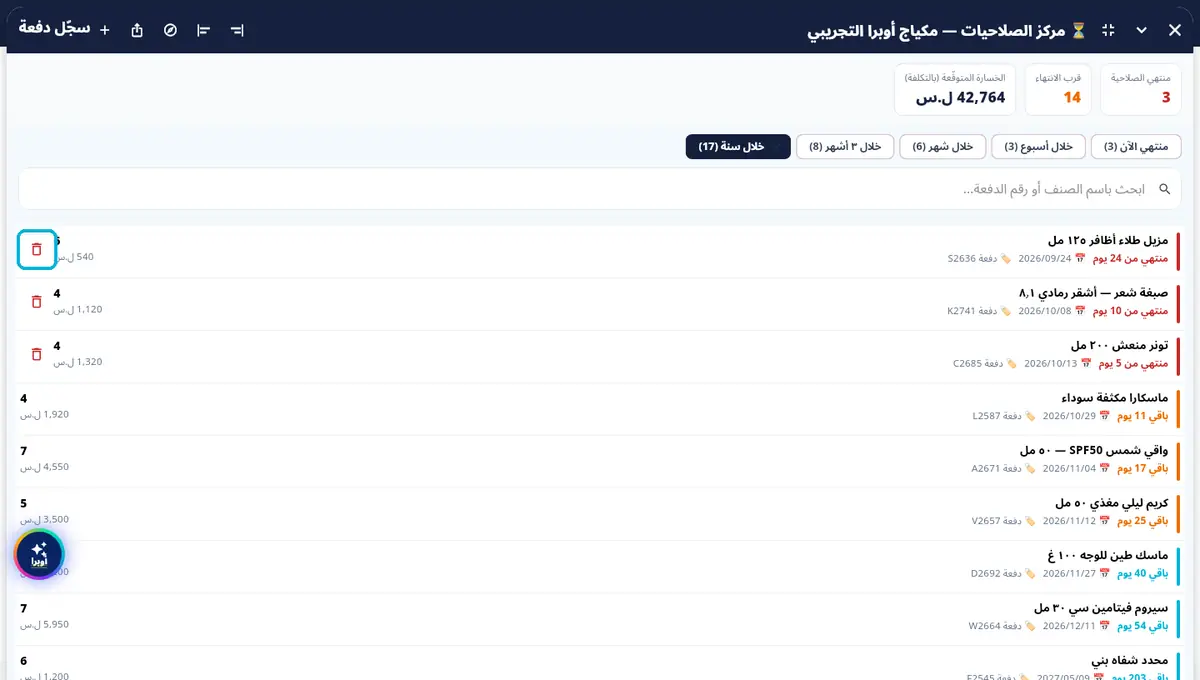Image resolution: width=1200 pixels, height=680 pixels.
Task: Click the منتهي الصلاحية summary card
Action: [x=1140, y=89]
